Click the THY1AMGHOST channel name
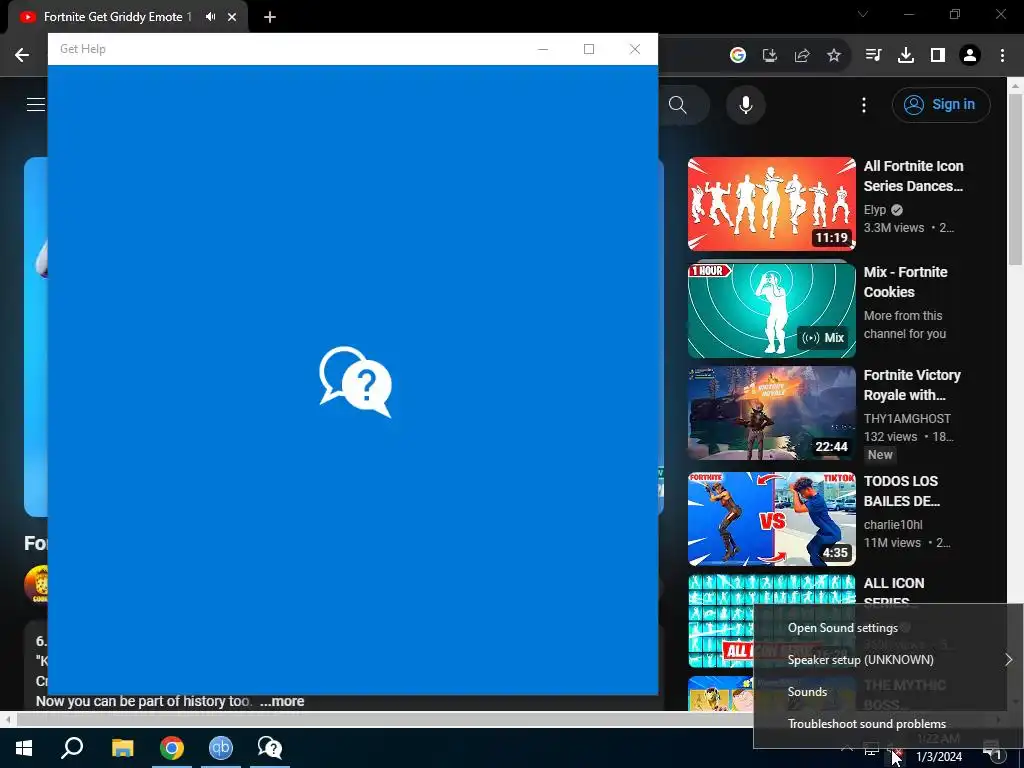 pyautogui.click(x=907, y=419)
